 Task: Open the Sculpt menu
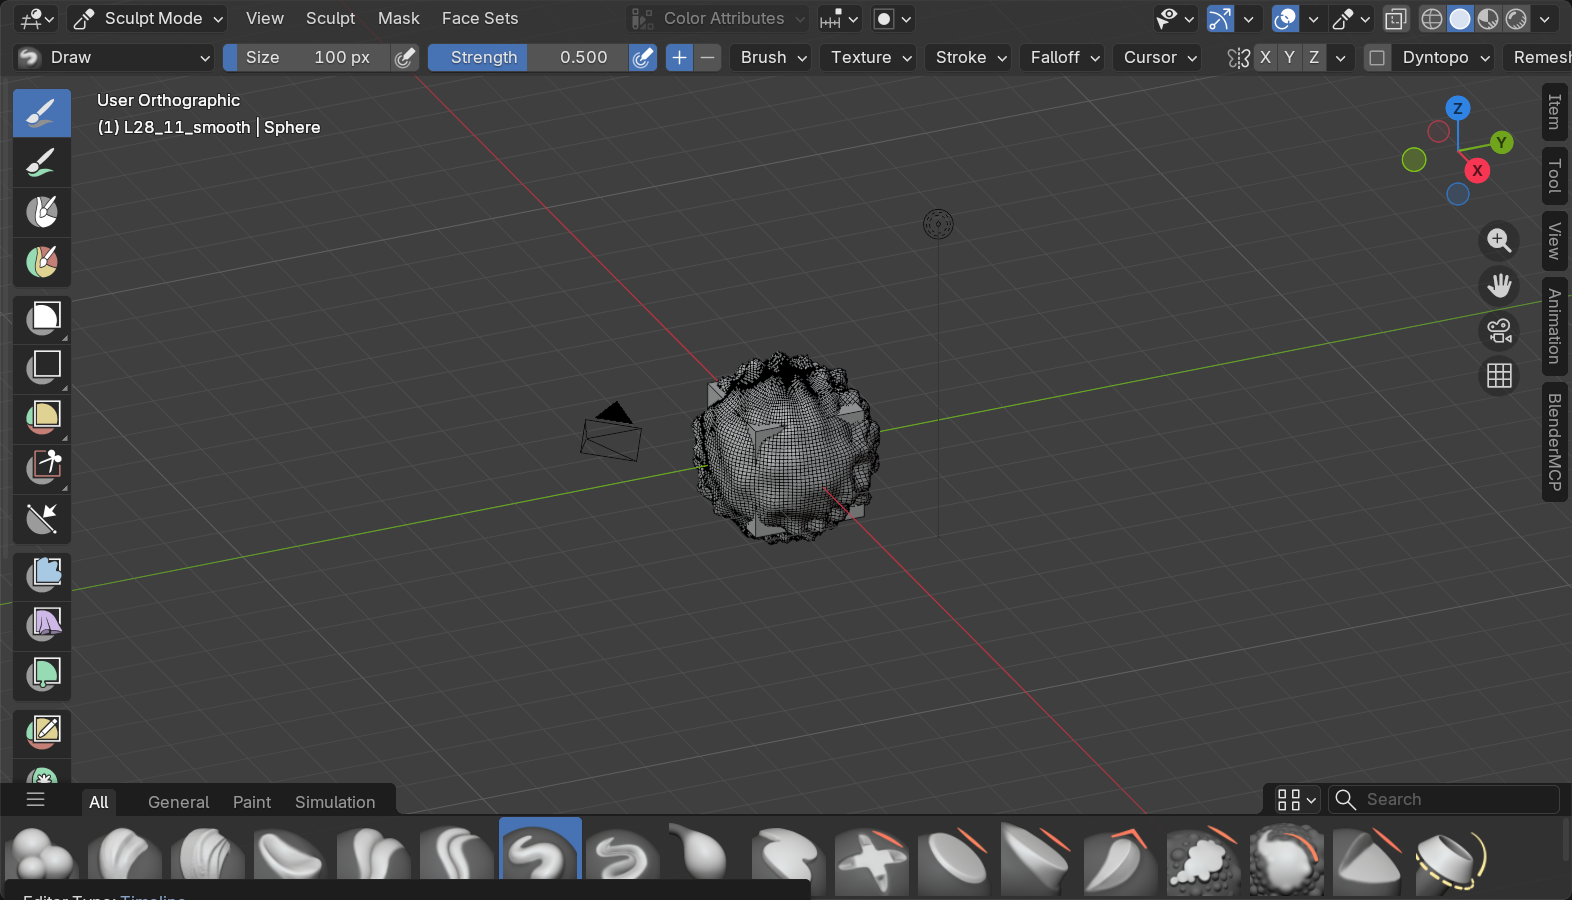click(331, 19)
